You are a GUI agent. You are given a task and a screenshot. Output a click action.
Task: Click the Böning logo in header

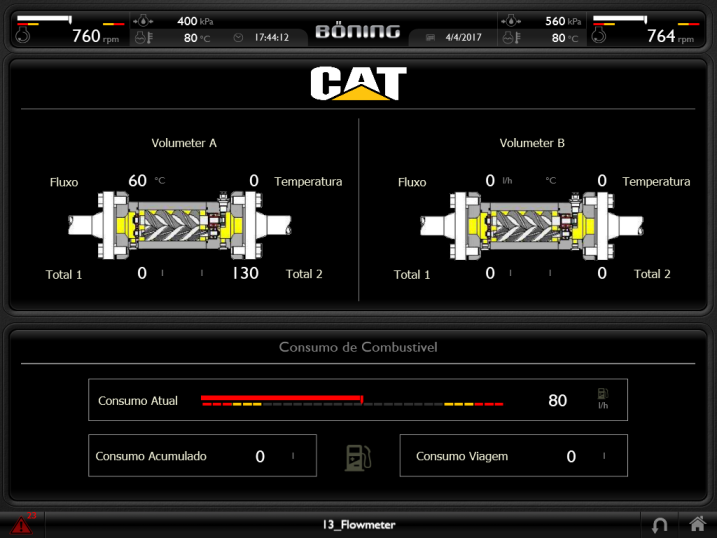358,31
